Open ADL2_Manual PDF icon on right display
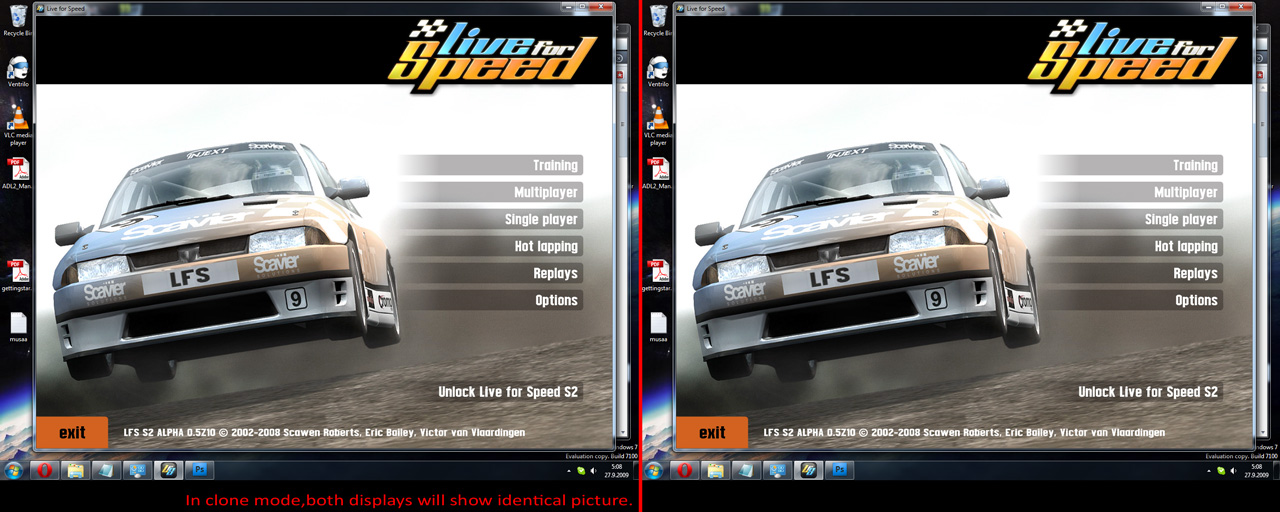This screenshot has height=512, width=1280. (x=657, y=175)
